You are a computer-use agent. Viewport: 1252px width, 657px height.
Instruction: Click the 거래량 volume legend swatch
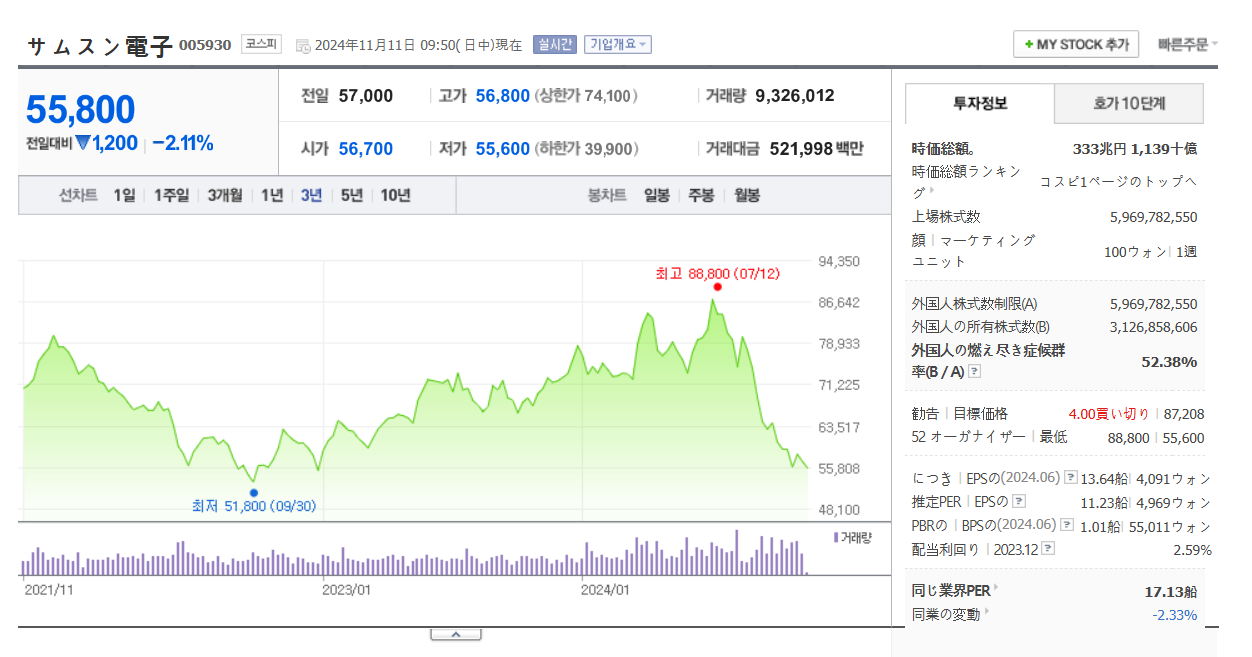pos(836,537)
